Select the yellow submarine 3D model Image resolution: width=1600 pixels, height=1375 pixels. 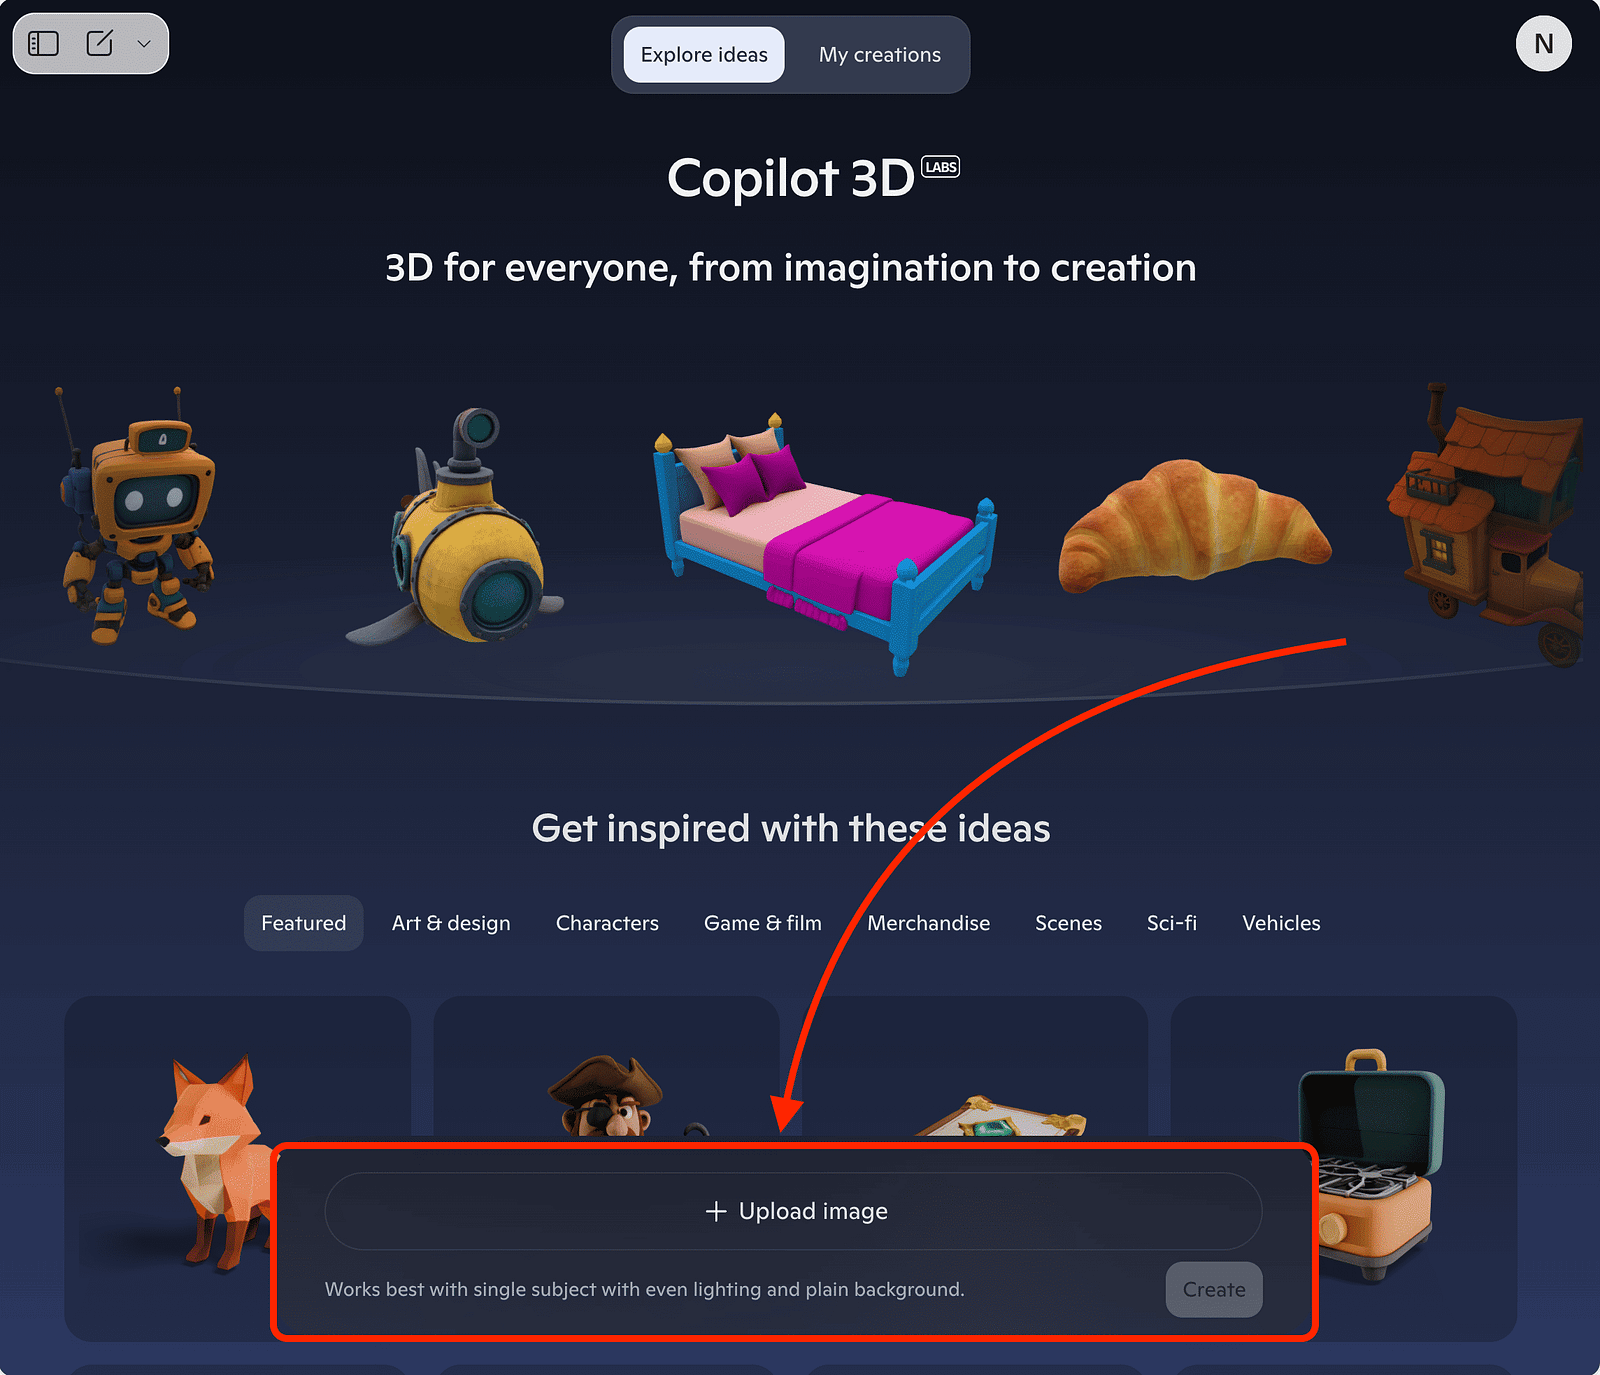coord(457,528)
